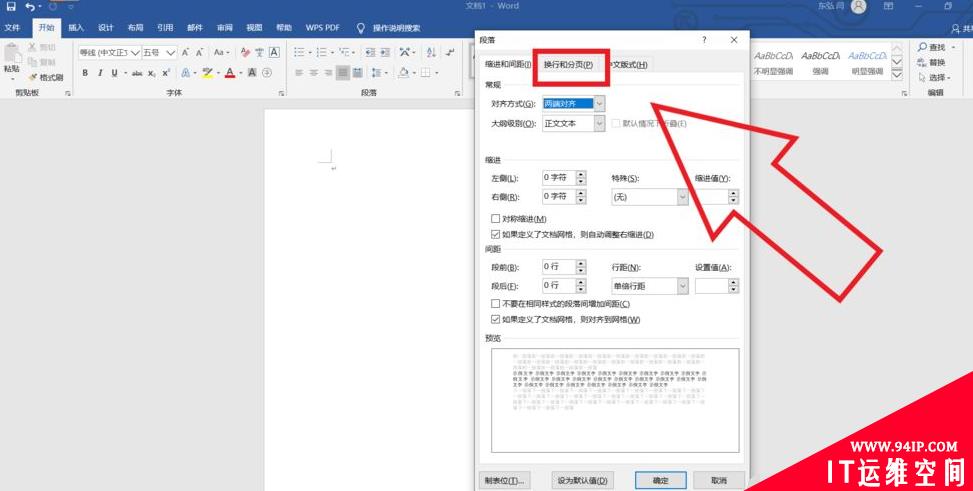Click the multilevel list icon
This screenshot has height=491, width=973.
click(x=346, y=53)
